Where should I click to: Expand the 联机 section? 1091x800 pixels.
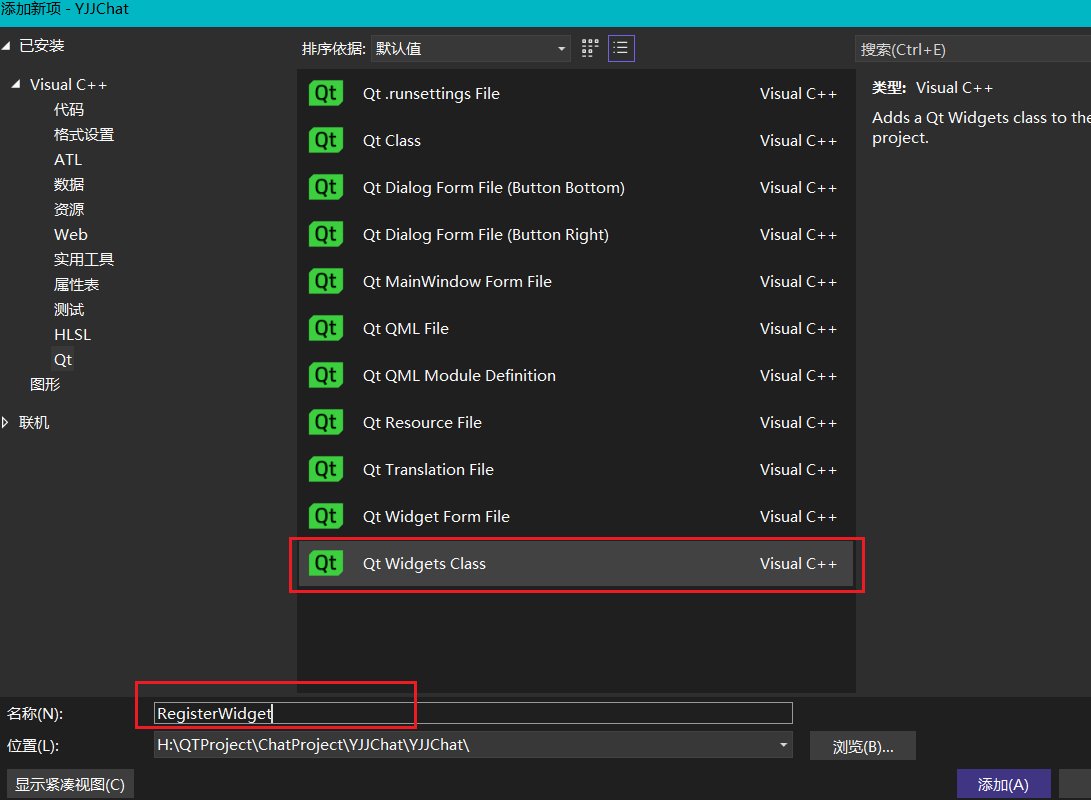[x=6, y=422]
